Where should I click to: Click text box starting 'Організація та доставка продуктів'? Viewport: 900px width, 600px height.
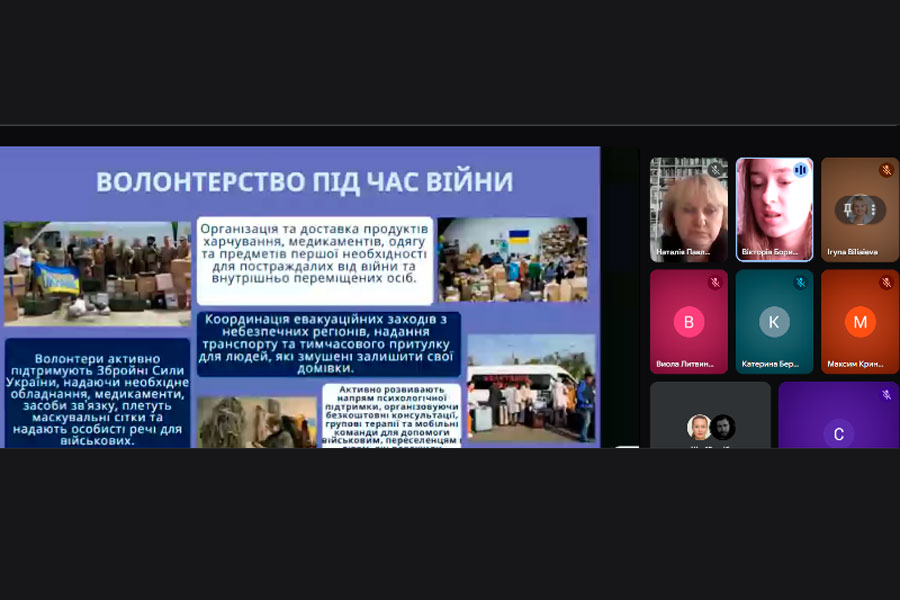315,261
